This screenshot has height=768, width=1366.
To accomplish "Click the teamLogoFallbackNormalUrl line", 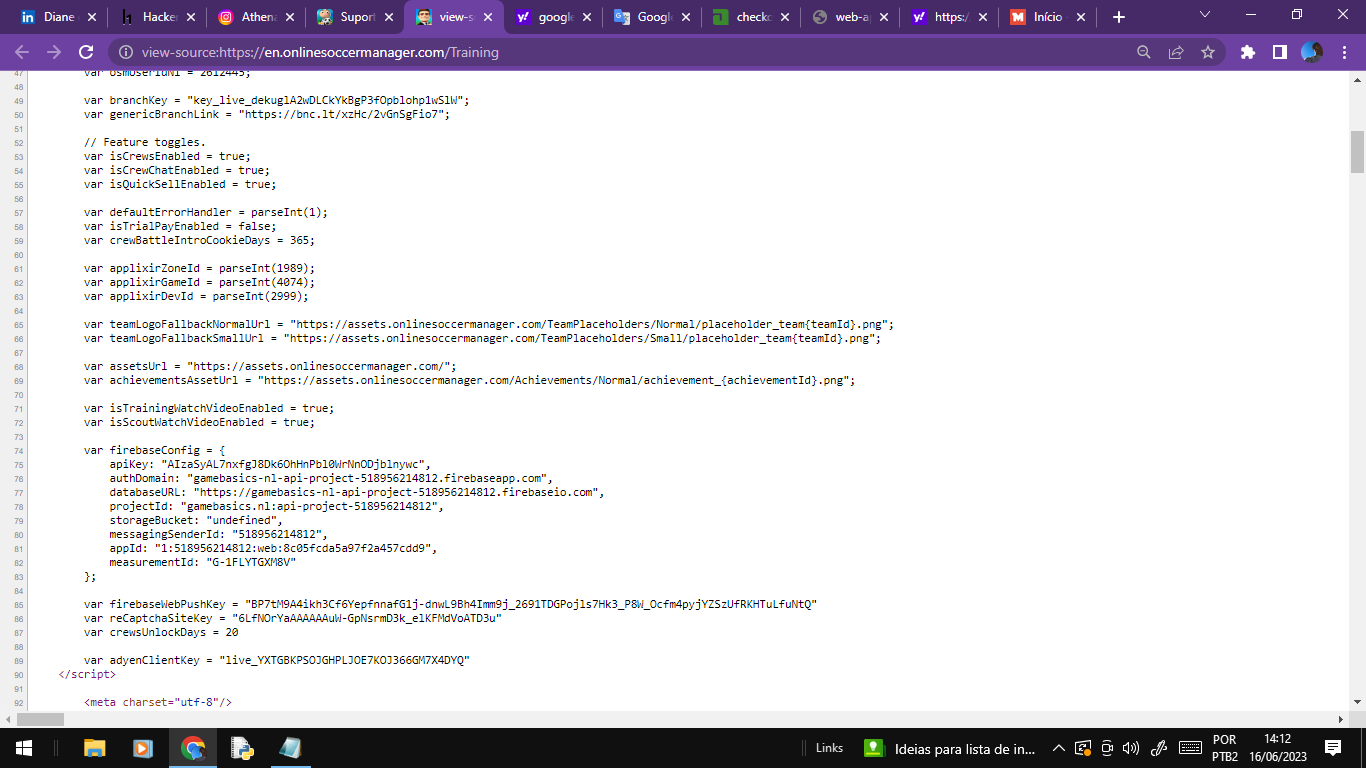I will click(488, 324).
